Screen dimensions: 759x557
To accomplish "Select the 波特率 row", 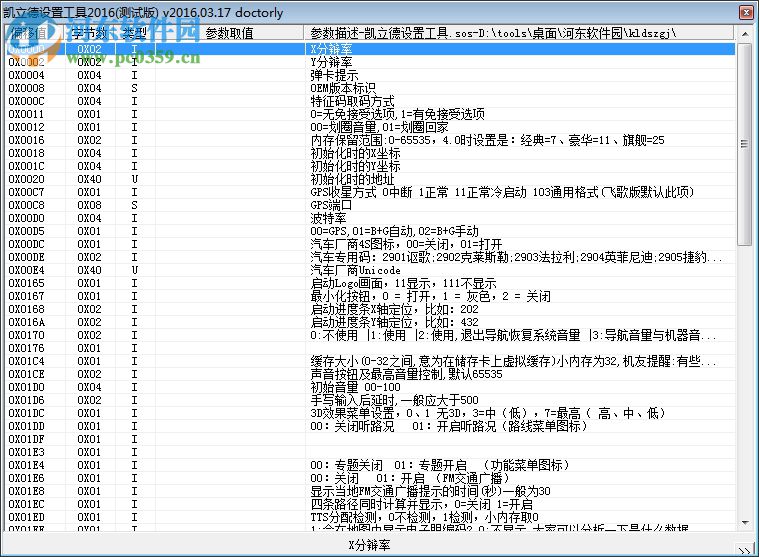I will 371,218.
